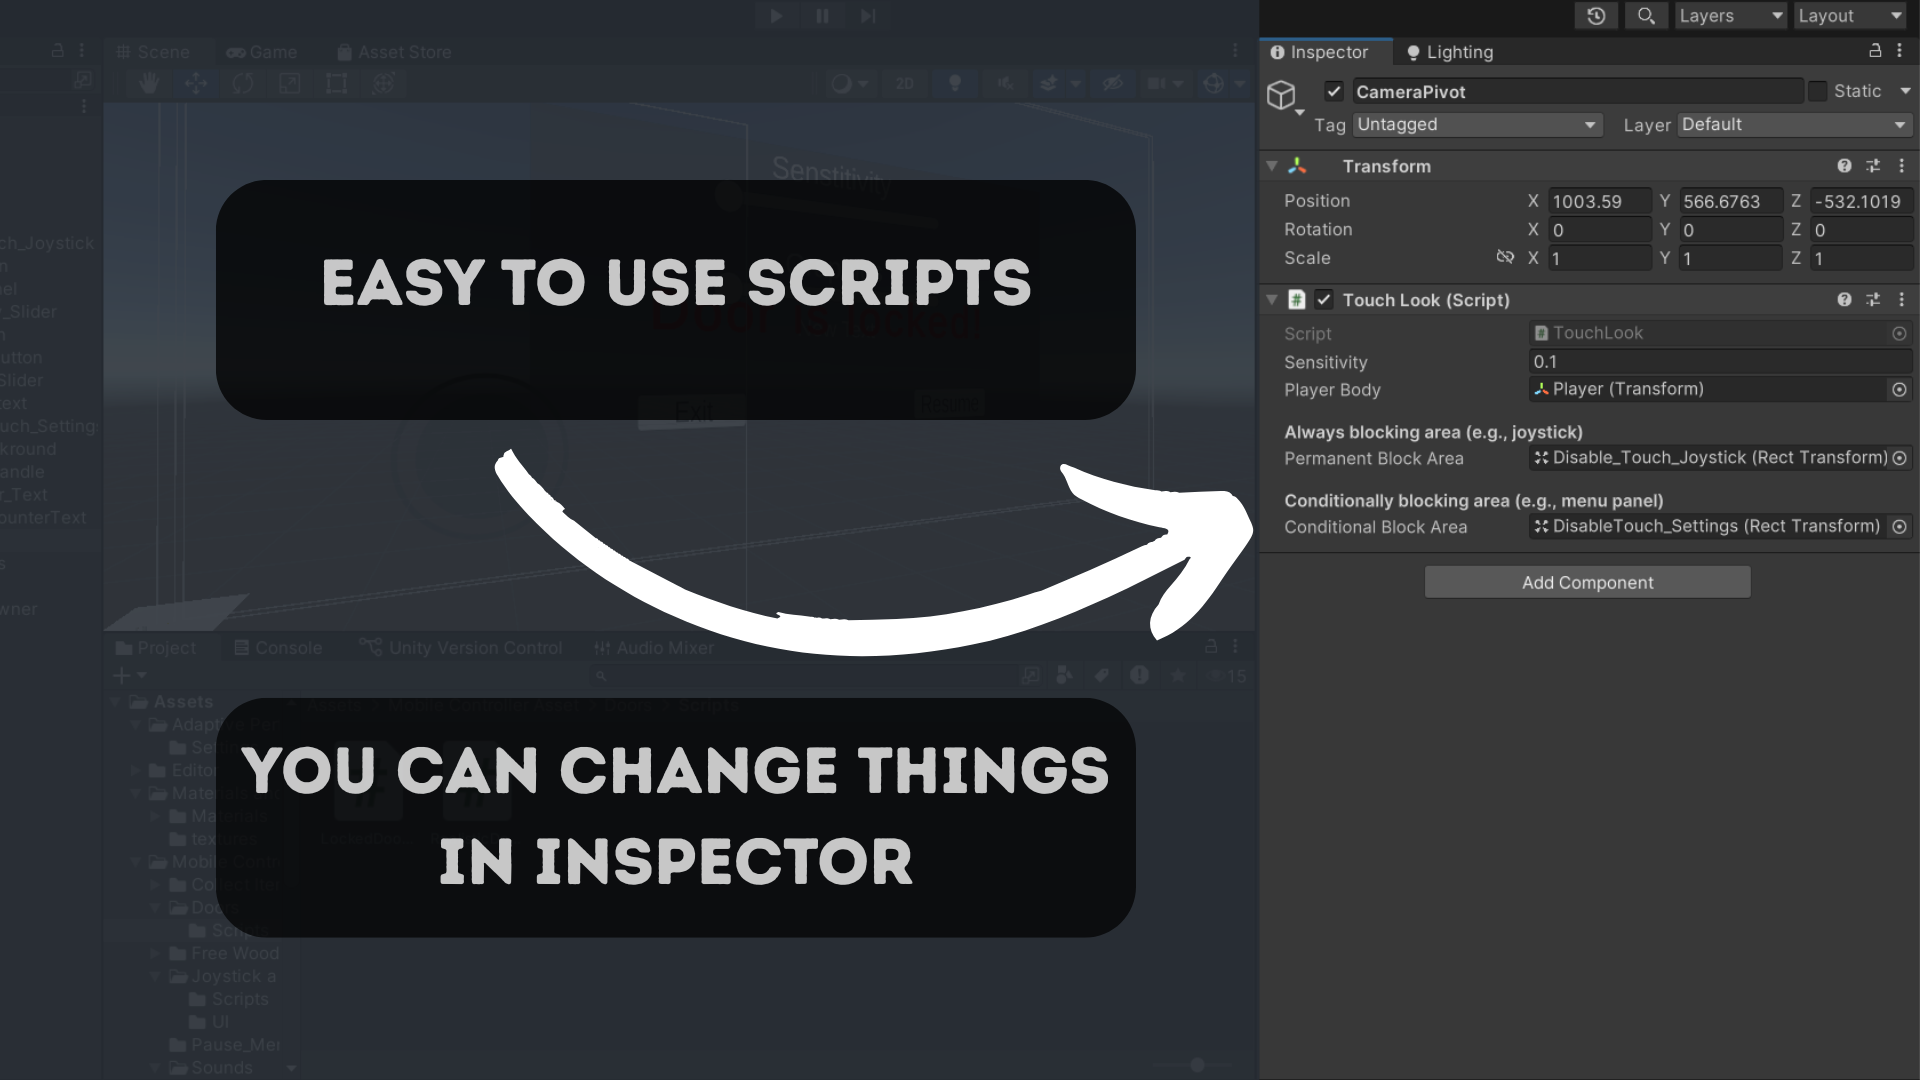Toggle the Scale constrain proportions link icon
The height and width of the screenshot is (1080, 1920).
click(x=1505, y=258)
